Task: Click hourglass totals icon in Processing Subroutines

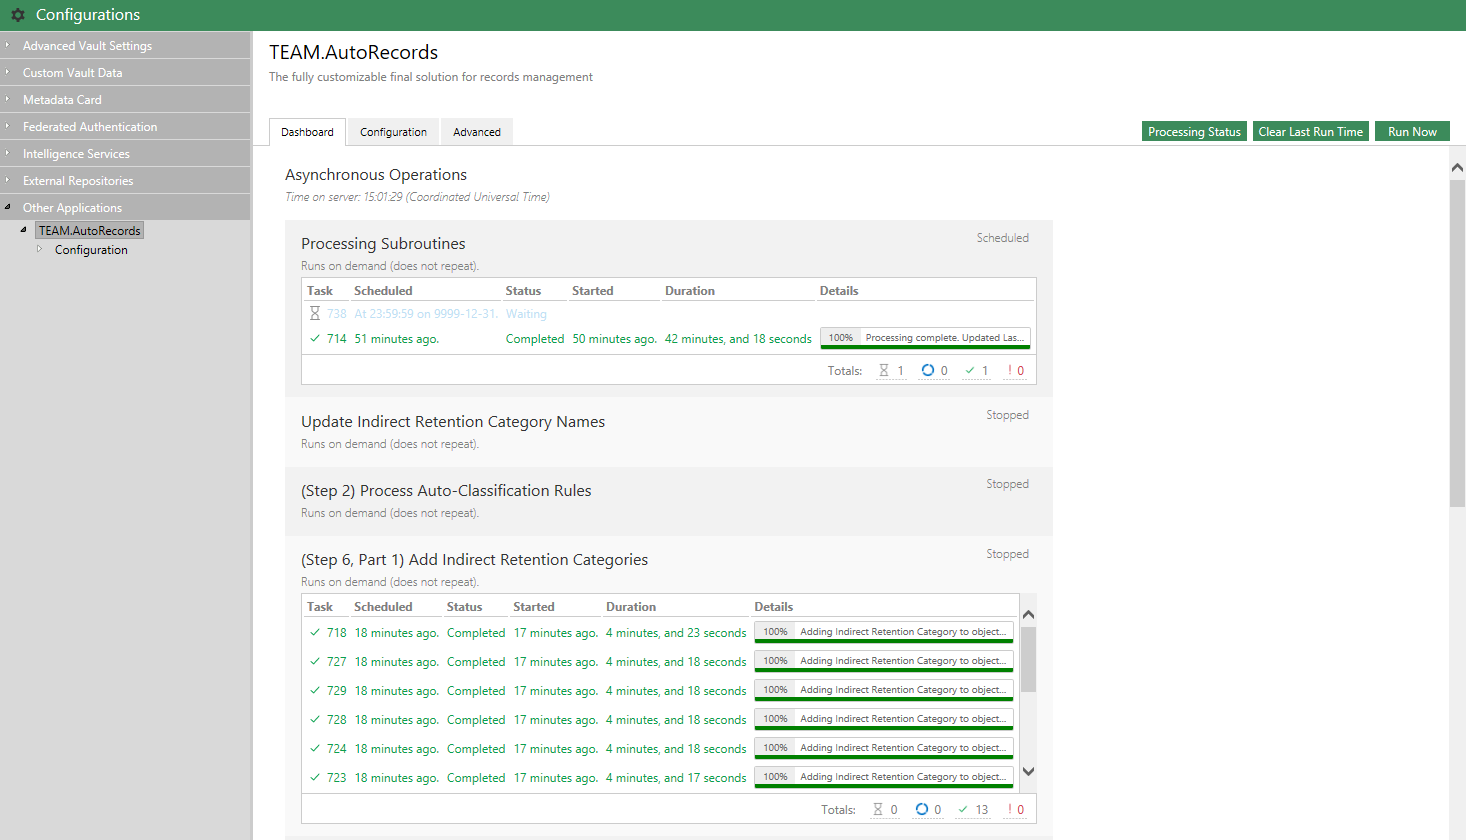Action: pyautogui.click(x=884, y=371)
